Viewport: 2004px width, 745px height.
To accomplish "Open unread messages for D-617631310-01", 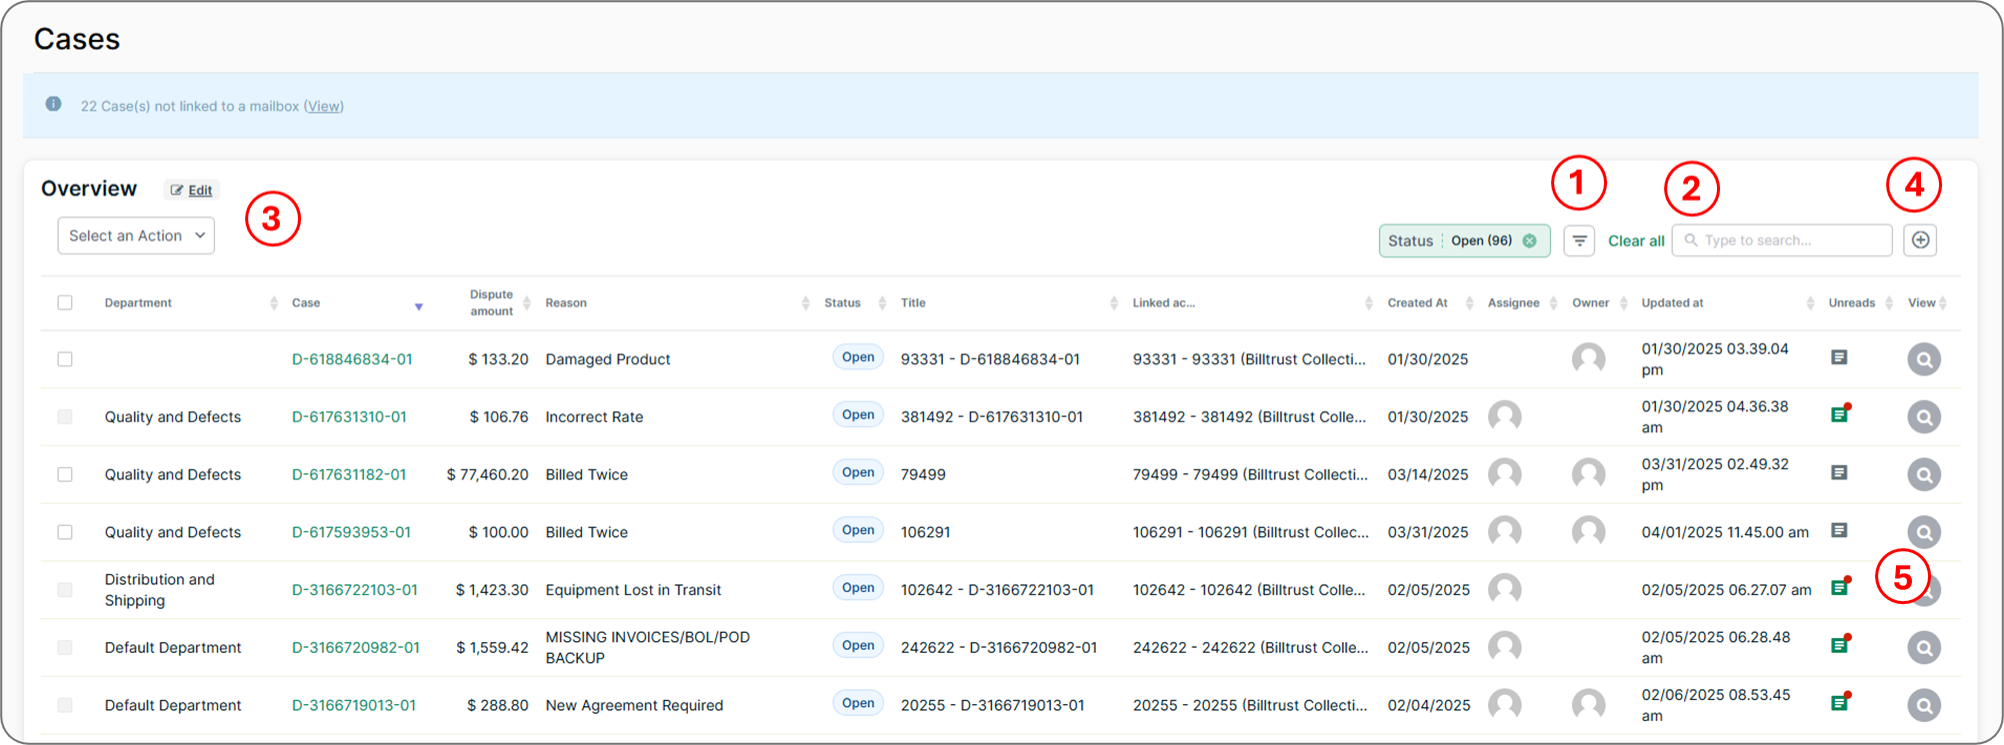I will click(1840, 413).
